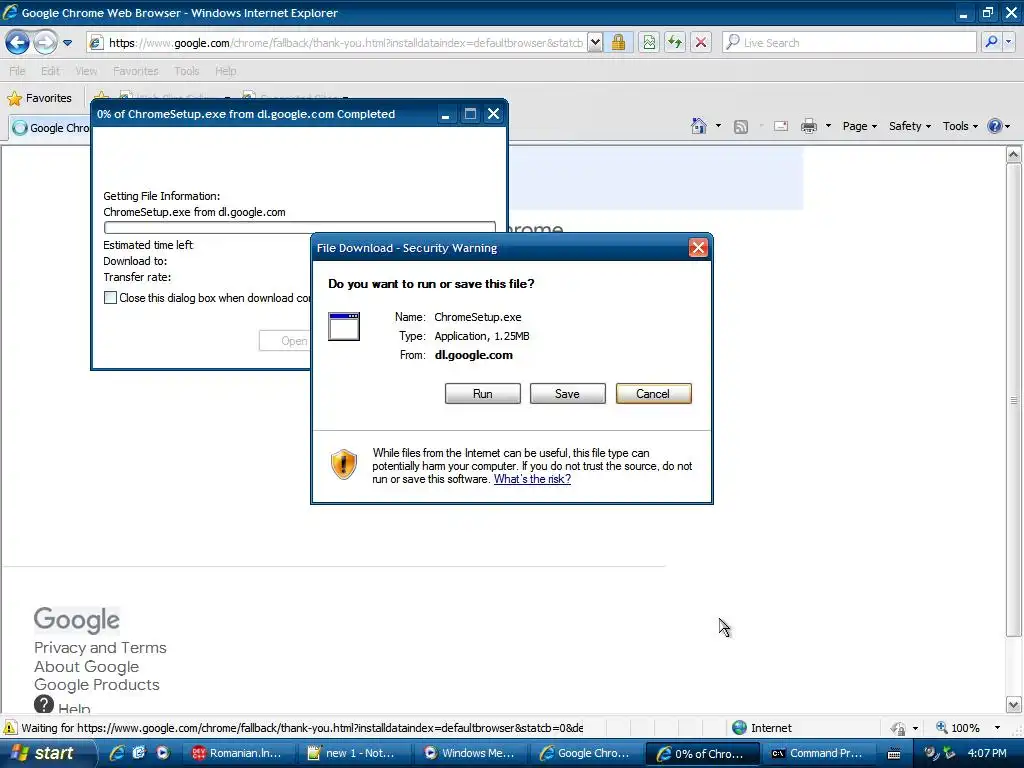Click the Forward navigation arrow
The height and width of the screenshot is (768, 1024).
click(x=45, y=43)
